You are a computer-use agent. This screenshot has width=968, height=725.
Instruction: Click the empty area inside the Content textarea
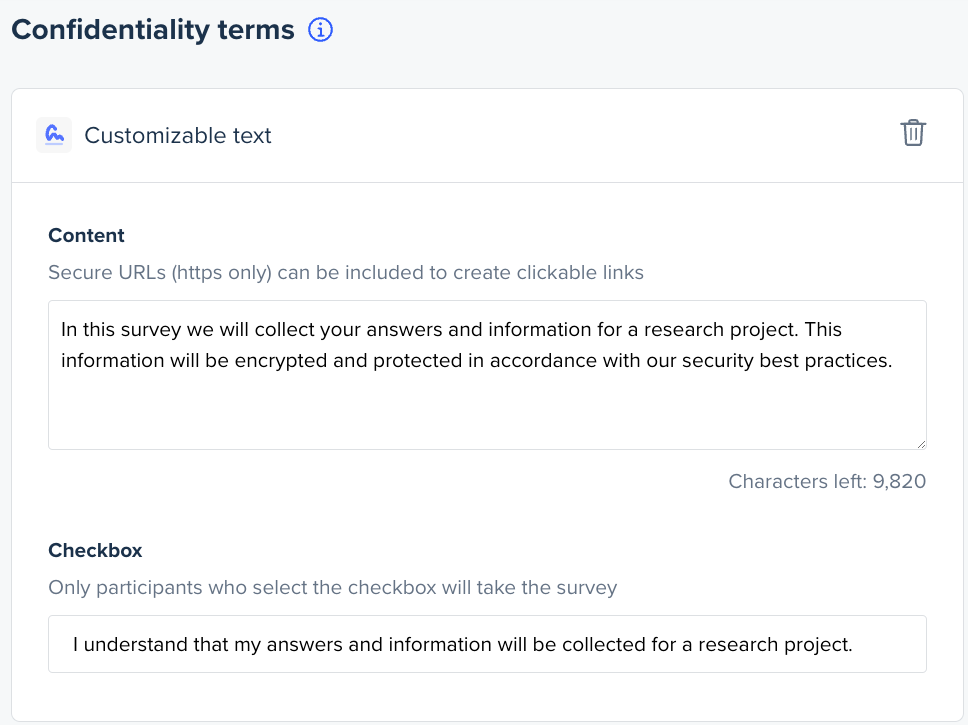tap(487, 415)
